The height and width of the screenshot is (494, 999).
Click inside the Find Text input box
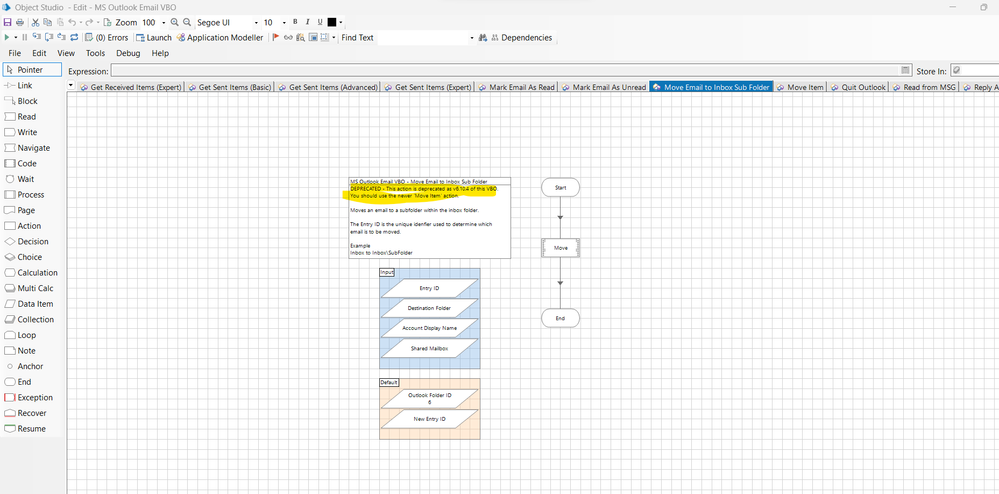tap(421, 38)
